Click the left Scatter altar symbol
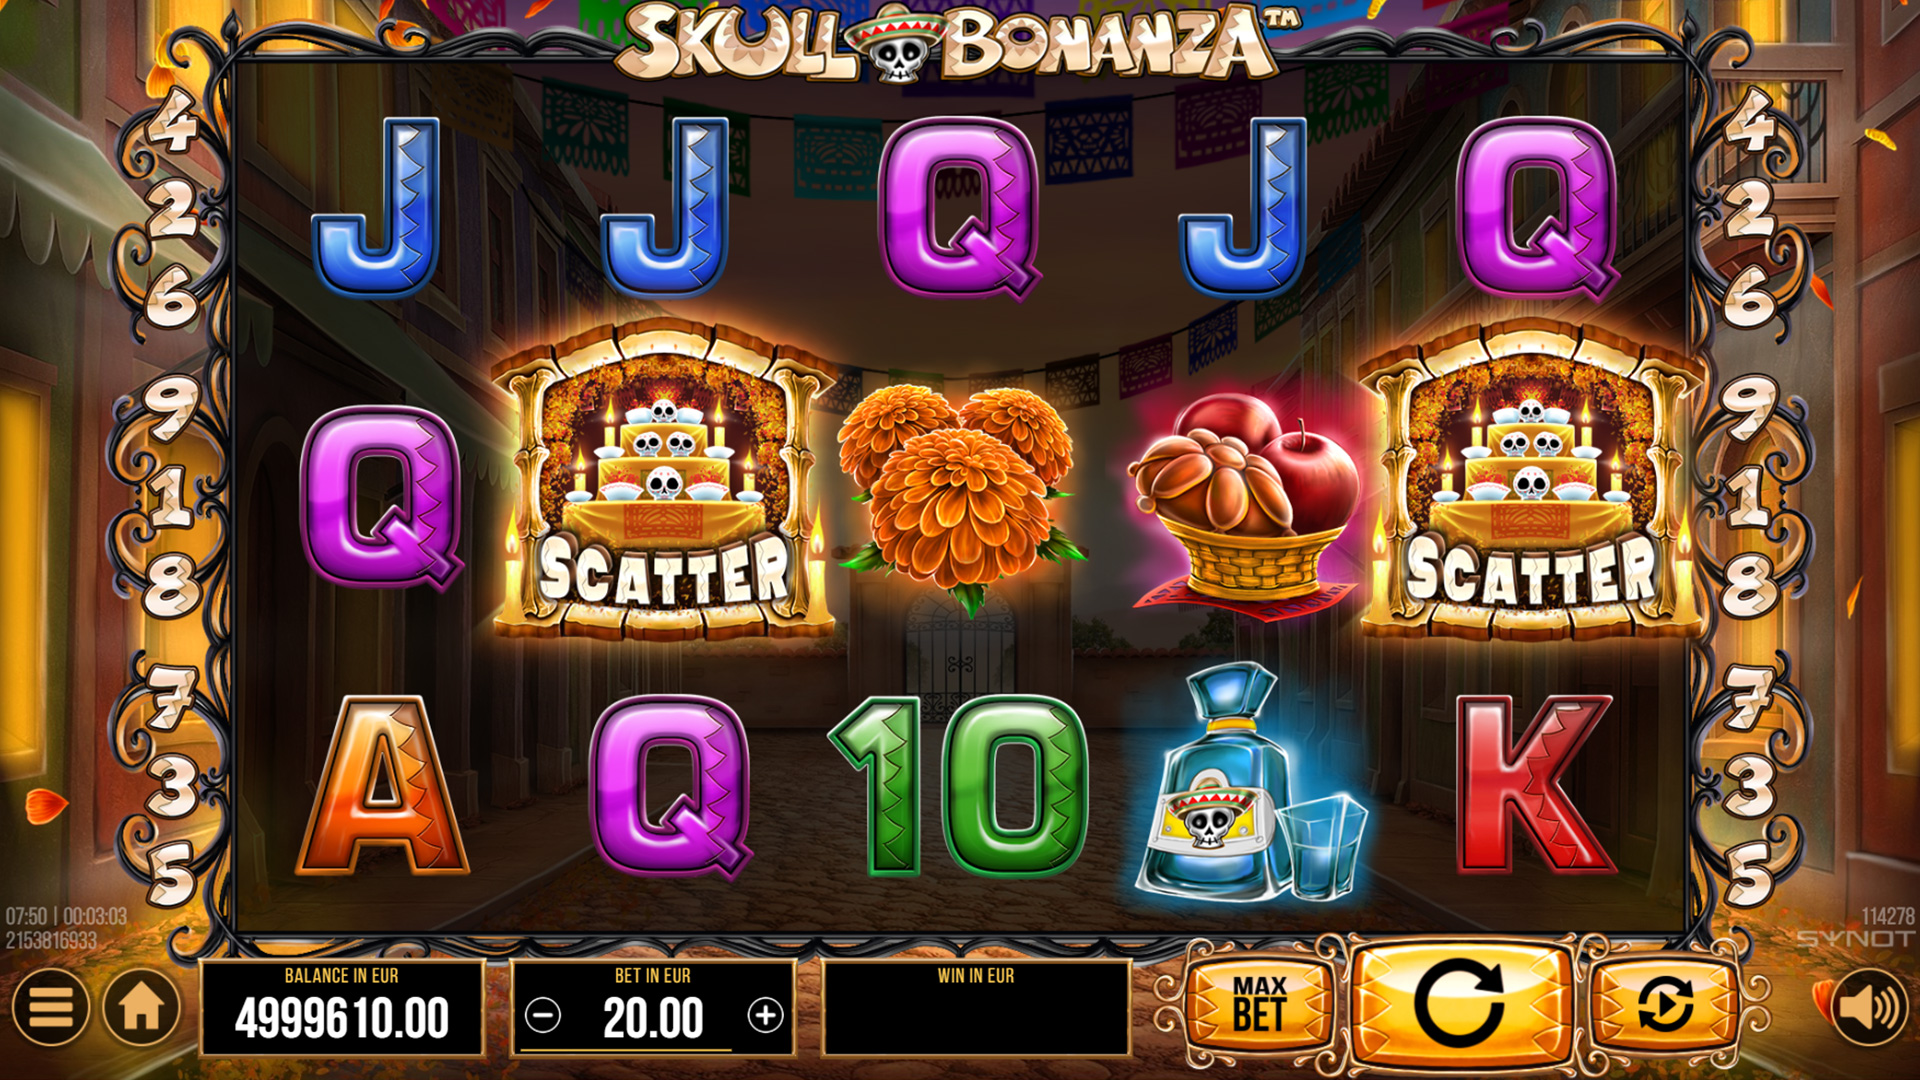 click(663, 480)
